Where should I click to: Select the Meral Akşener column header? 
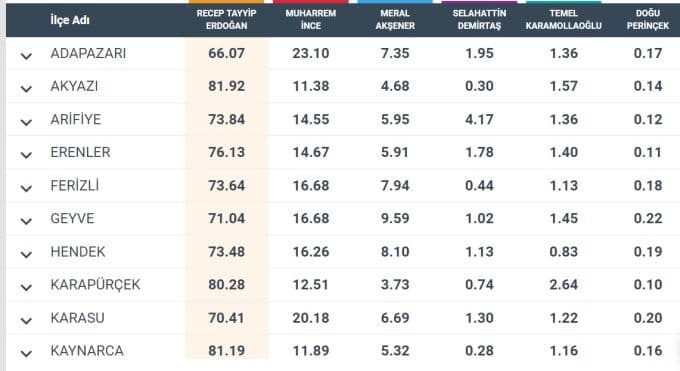click(395, 20)
